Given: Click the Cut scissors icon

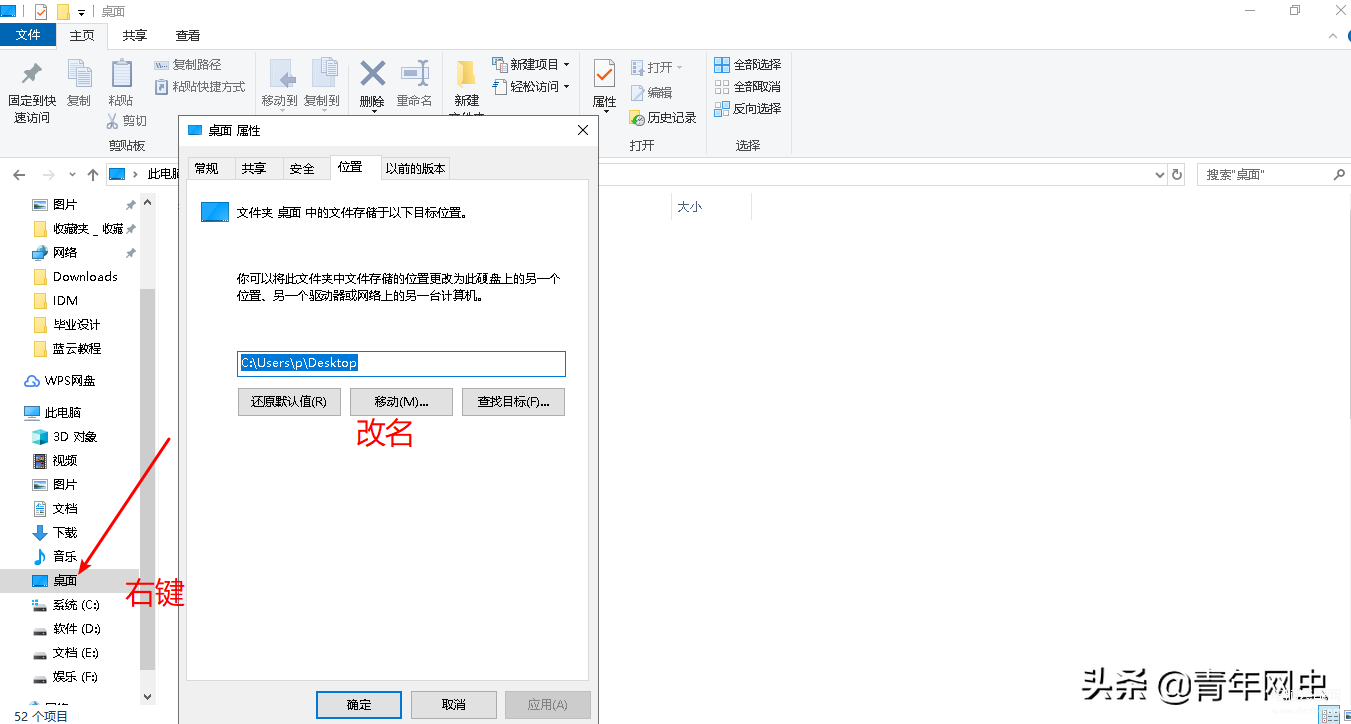Looking at the screenshot, I should pos(113,120).
